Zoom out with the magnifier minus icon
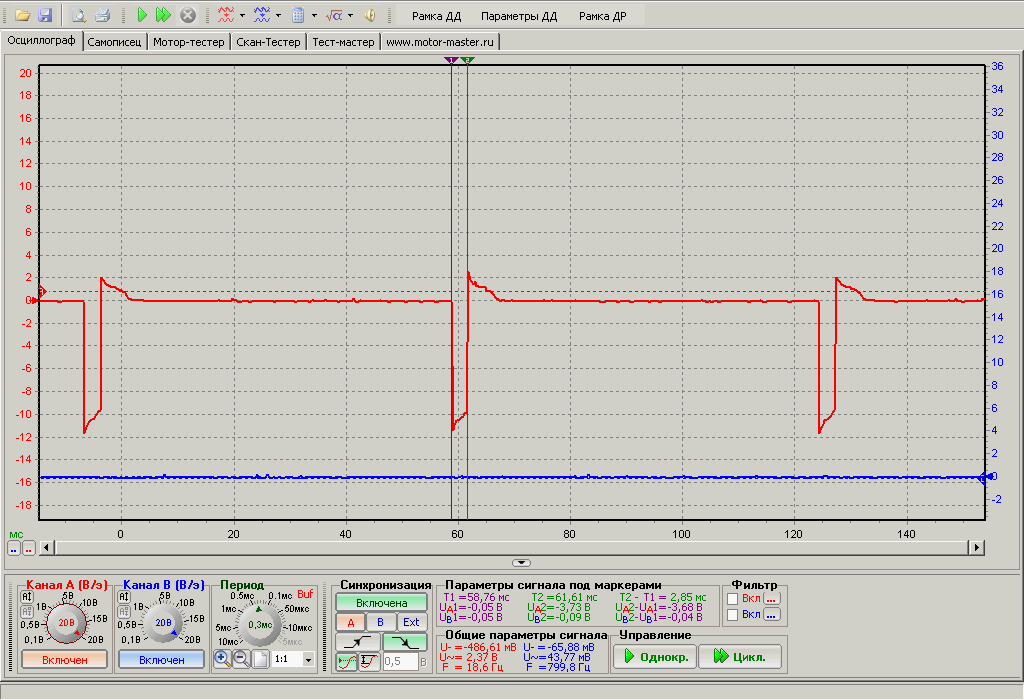The width and height of the screenshot is (1024, 700). [x=241, y=659]
